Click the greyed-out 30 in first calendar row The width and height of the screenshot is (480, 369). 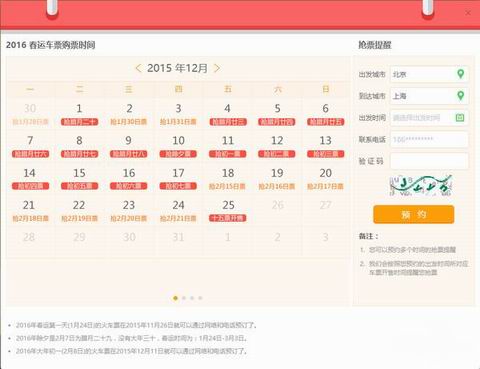point(30,108)
